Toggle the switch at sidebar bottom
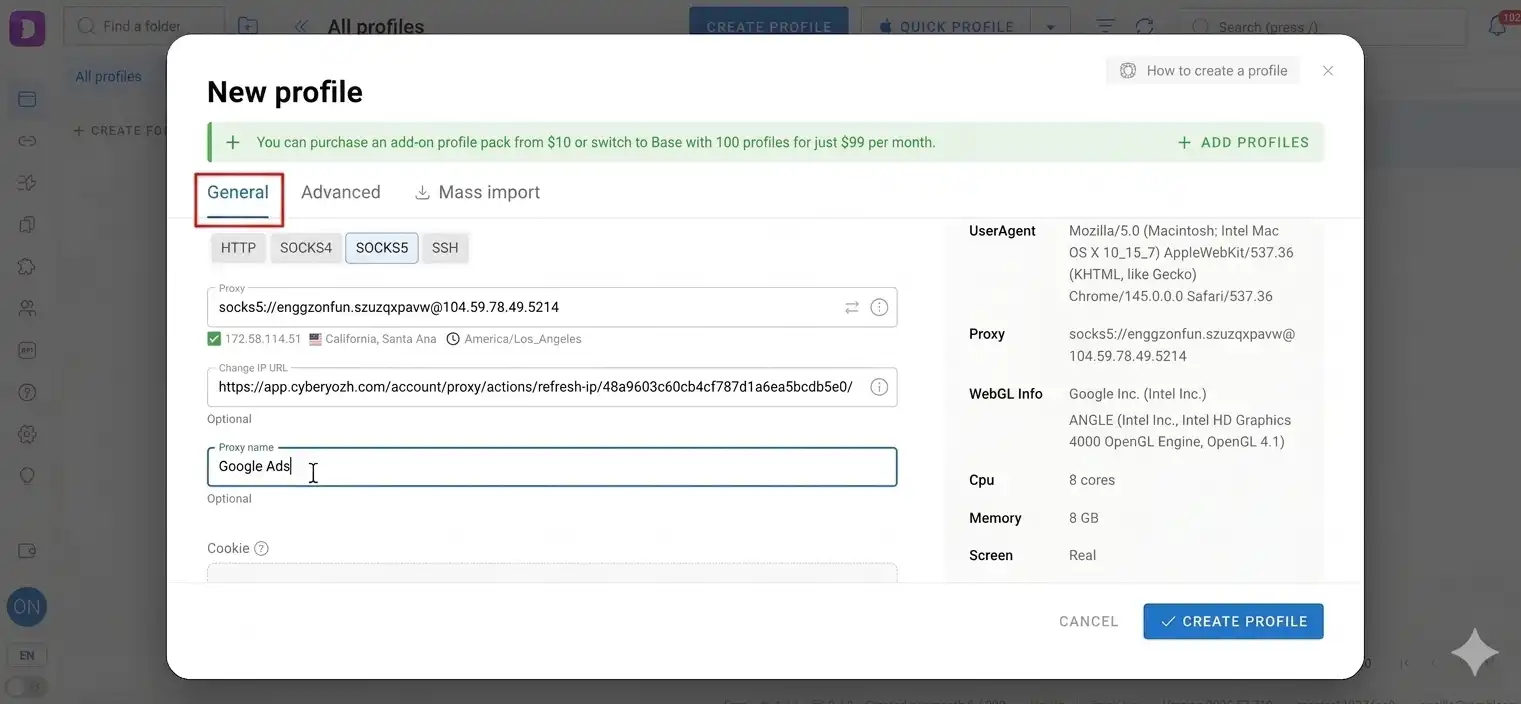Image resolution: width=1521 pixels, height=704 pixels. point(26,687)
